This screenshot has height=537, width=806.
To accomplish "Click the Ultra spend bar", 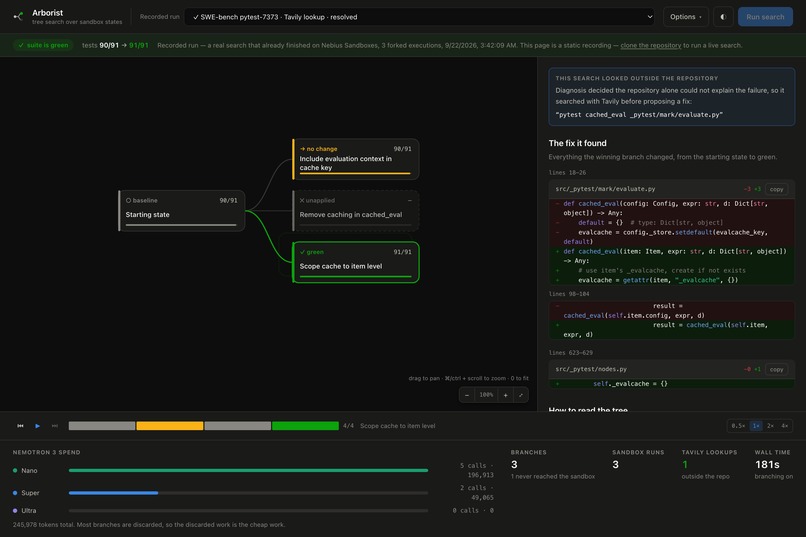I will 248,510.
